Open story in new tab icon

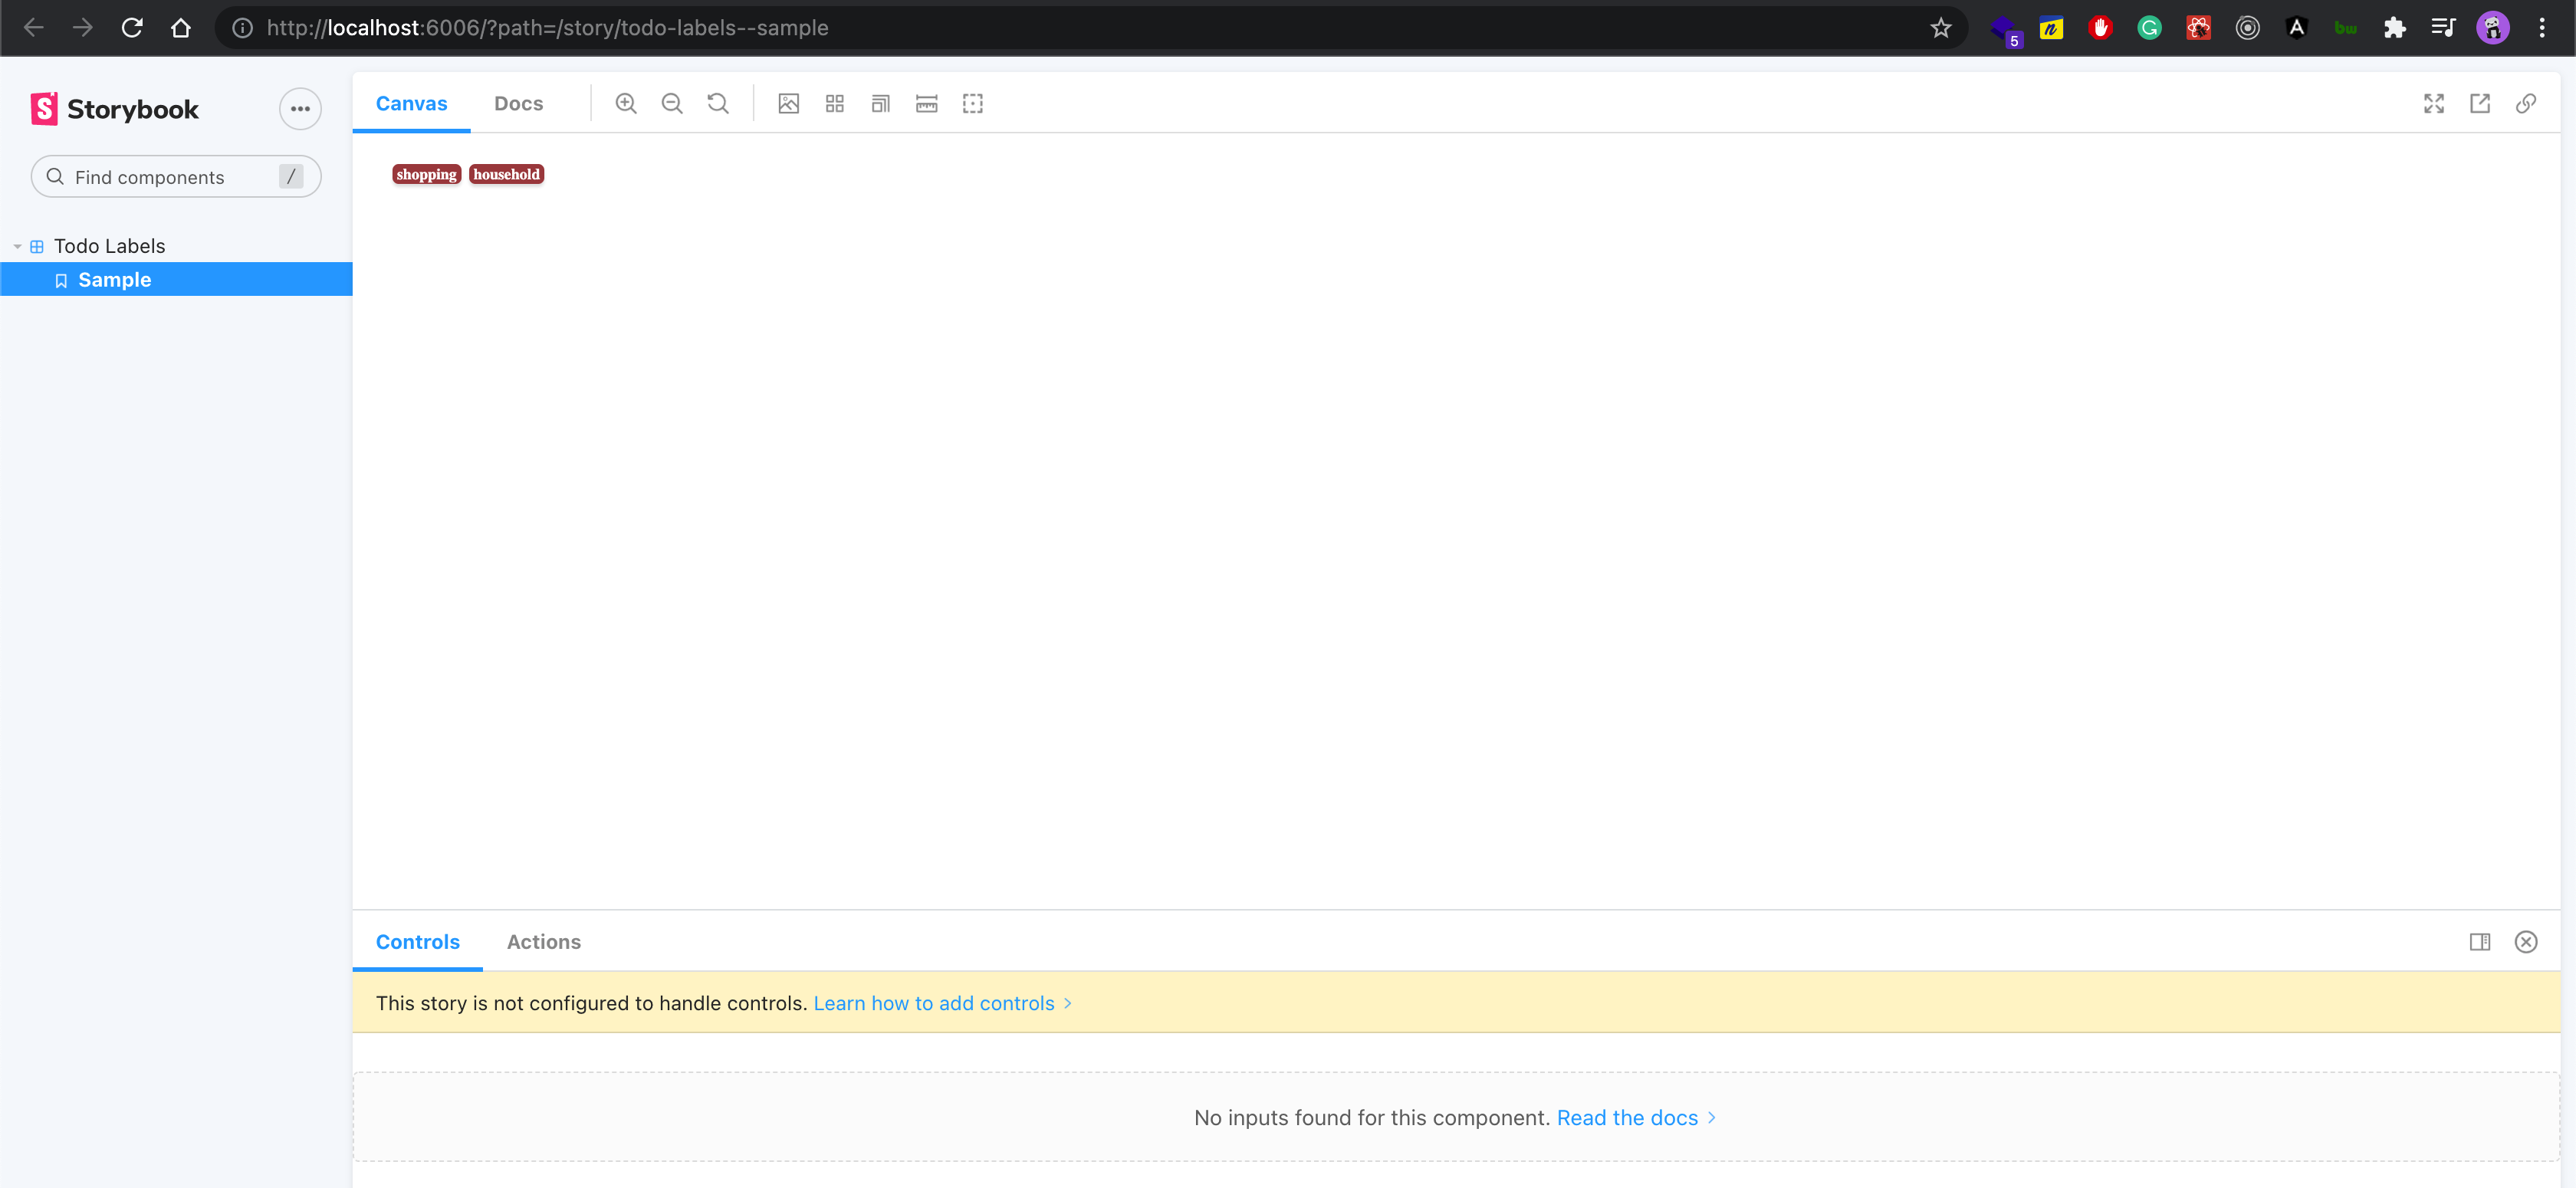(2480, 103)
